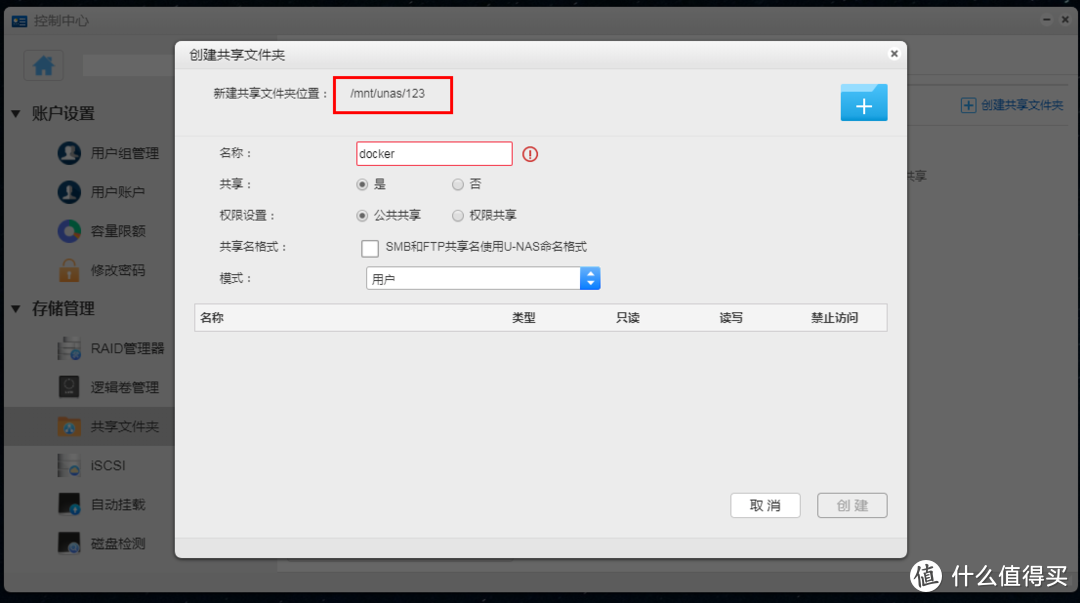The image size is (1080, 603).
Task: Click the 读写 column header
Action: pyautogui.click(x=731, y=318)
